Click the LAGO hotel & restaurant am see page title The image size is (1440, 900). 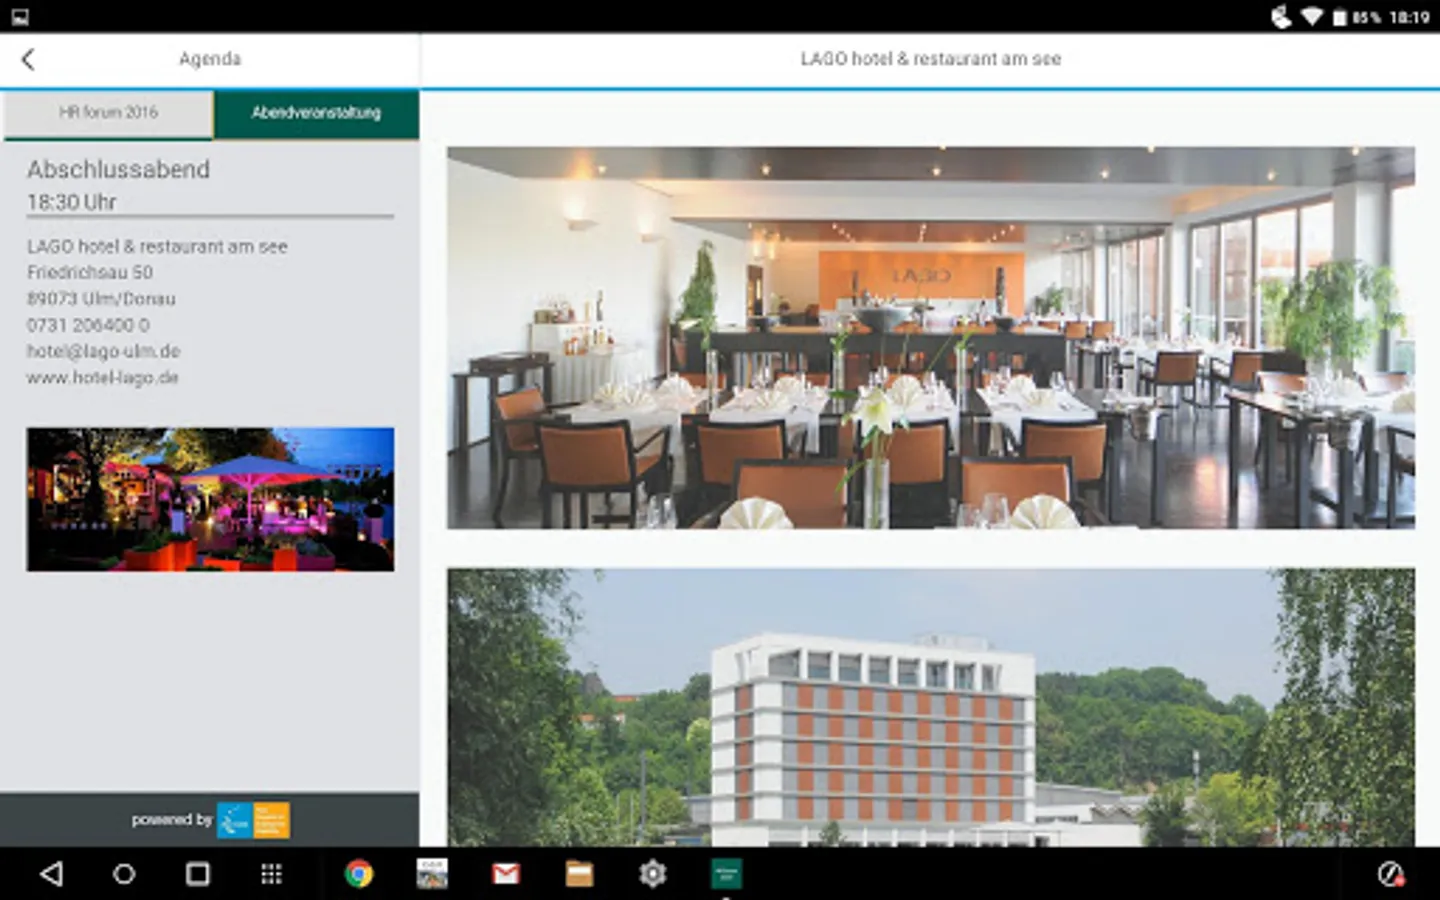[931, 59]
